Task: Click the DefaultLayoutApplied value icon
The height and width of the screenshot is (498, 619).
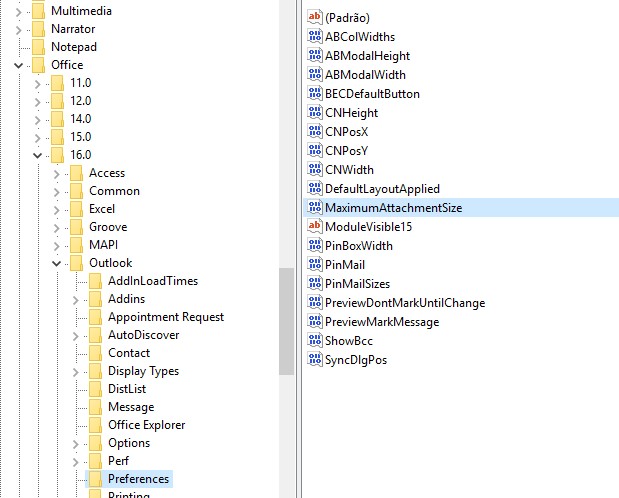Action: click(x=315, y=188)
